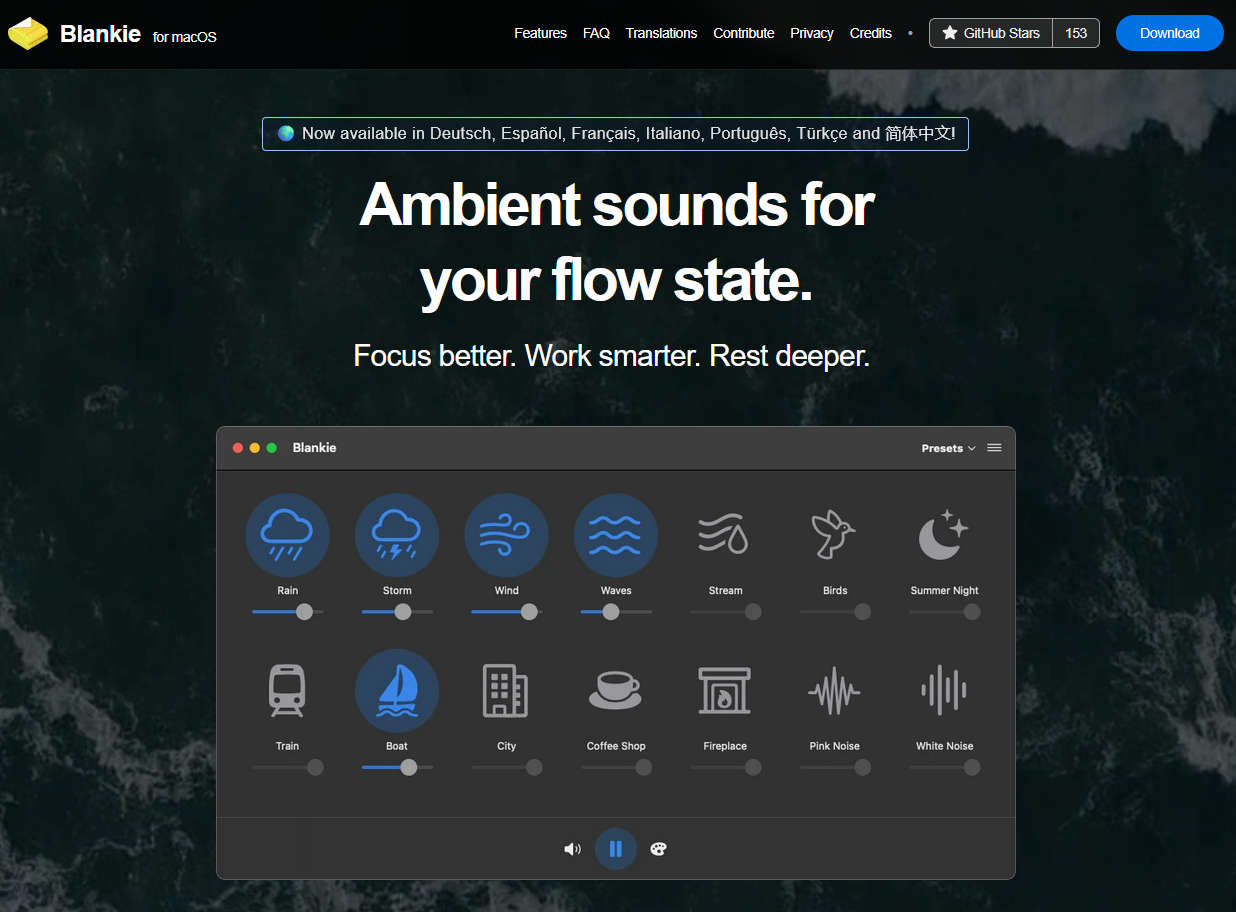The height and width of the screenshot is (912, 1236).
Task: Open the FAQ nav link
Action: click(596, 33)
